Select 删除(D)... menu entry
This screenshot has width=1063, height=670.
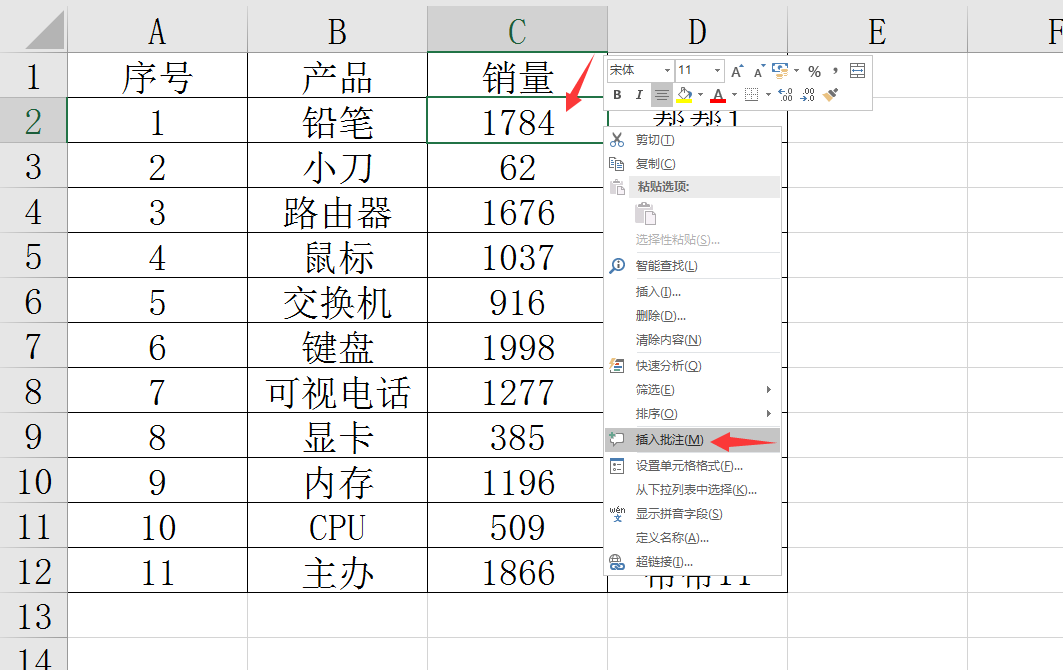tap(692, 315)
